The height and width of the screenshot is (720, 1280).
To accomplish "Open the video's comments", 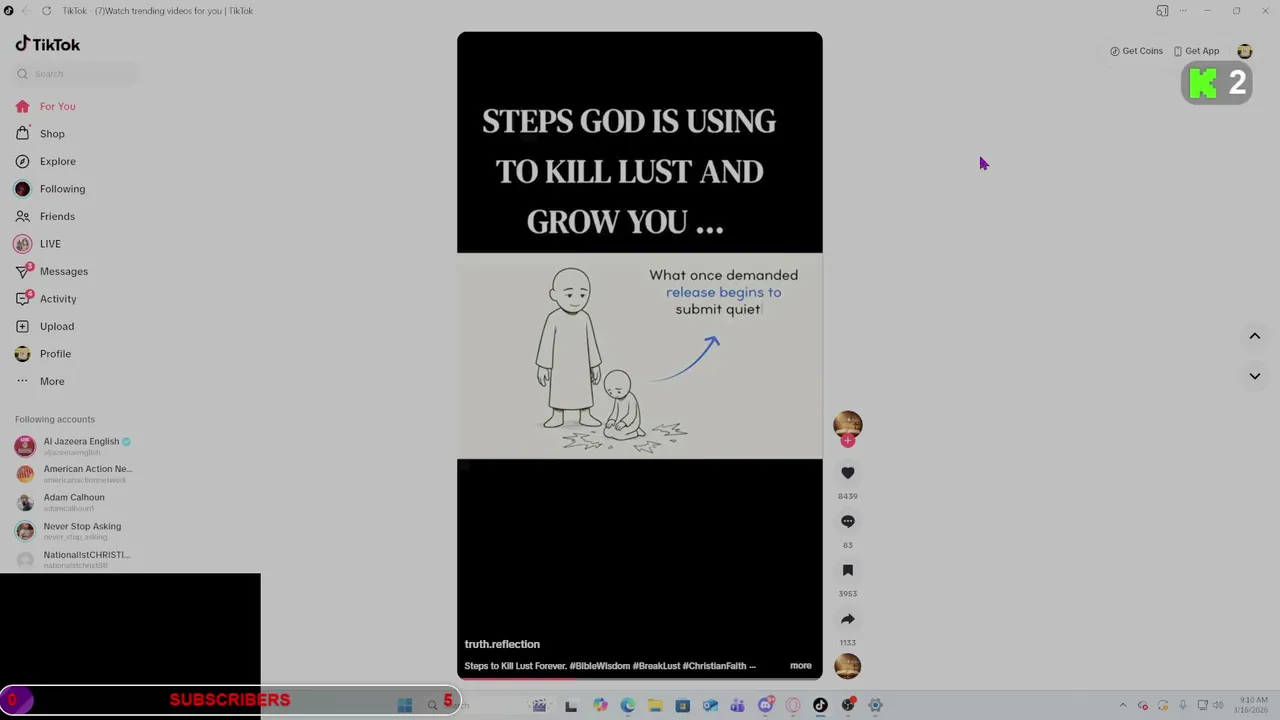I will [x=848, y=521].
